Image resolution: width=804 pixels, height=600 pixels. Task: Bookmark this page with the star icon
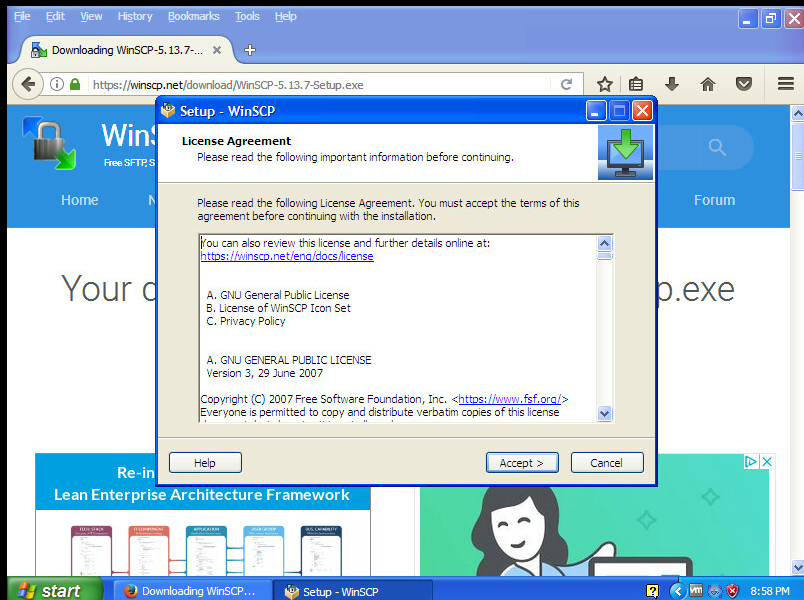tap(605, 84)
